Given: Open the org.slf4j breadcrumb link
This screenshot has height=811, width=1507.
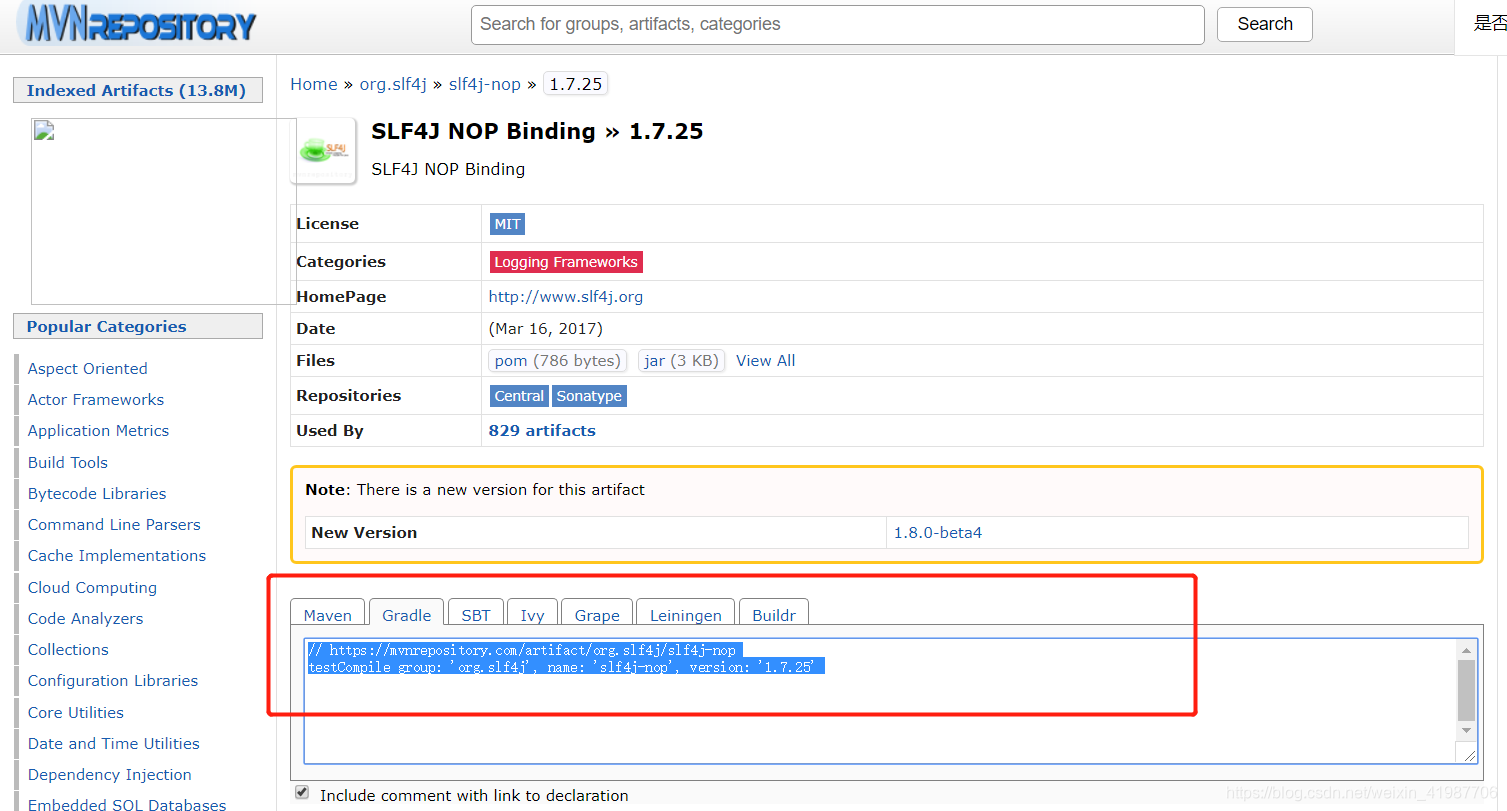Looking at the screenshot, I should point(393,84).
